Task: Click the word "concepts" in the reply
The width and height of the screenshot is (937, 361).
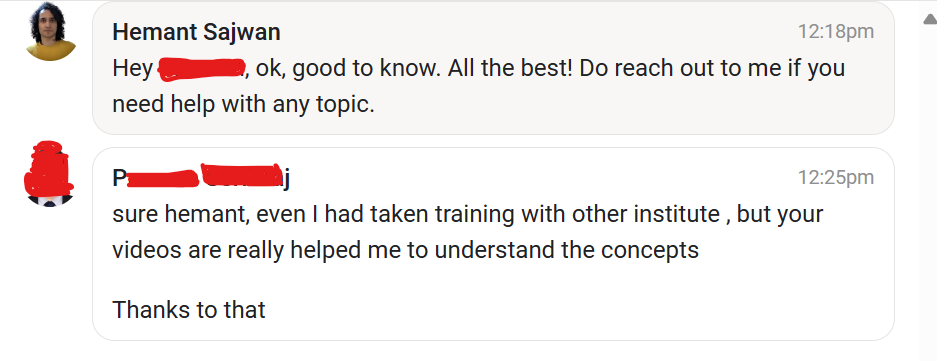Action: tap(650, 251)
